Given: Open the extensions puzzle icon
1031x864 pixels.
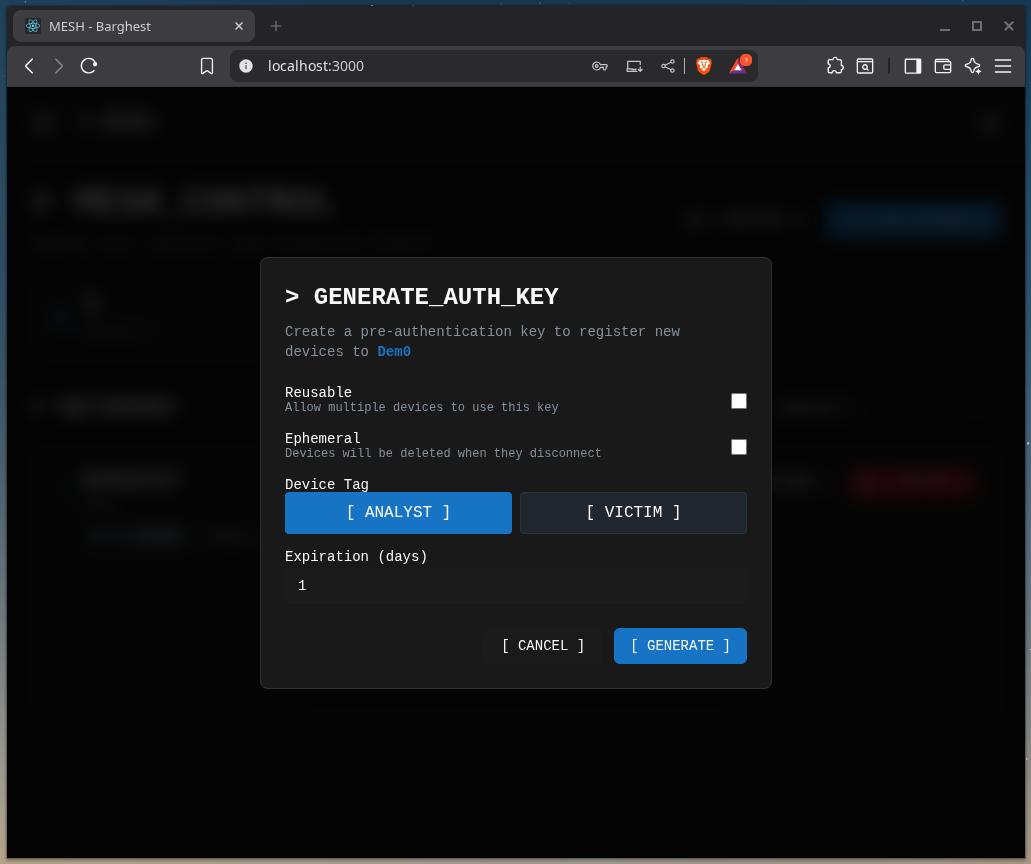Looking at the screenshot, I should [835, 66].
